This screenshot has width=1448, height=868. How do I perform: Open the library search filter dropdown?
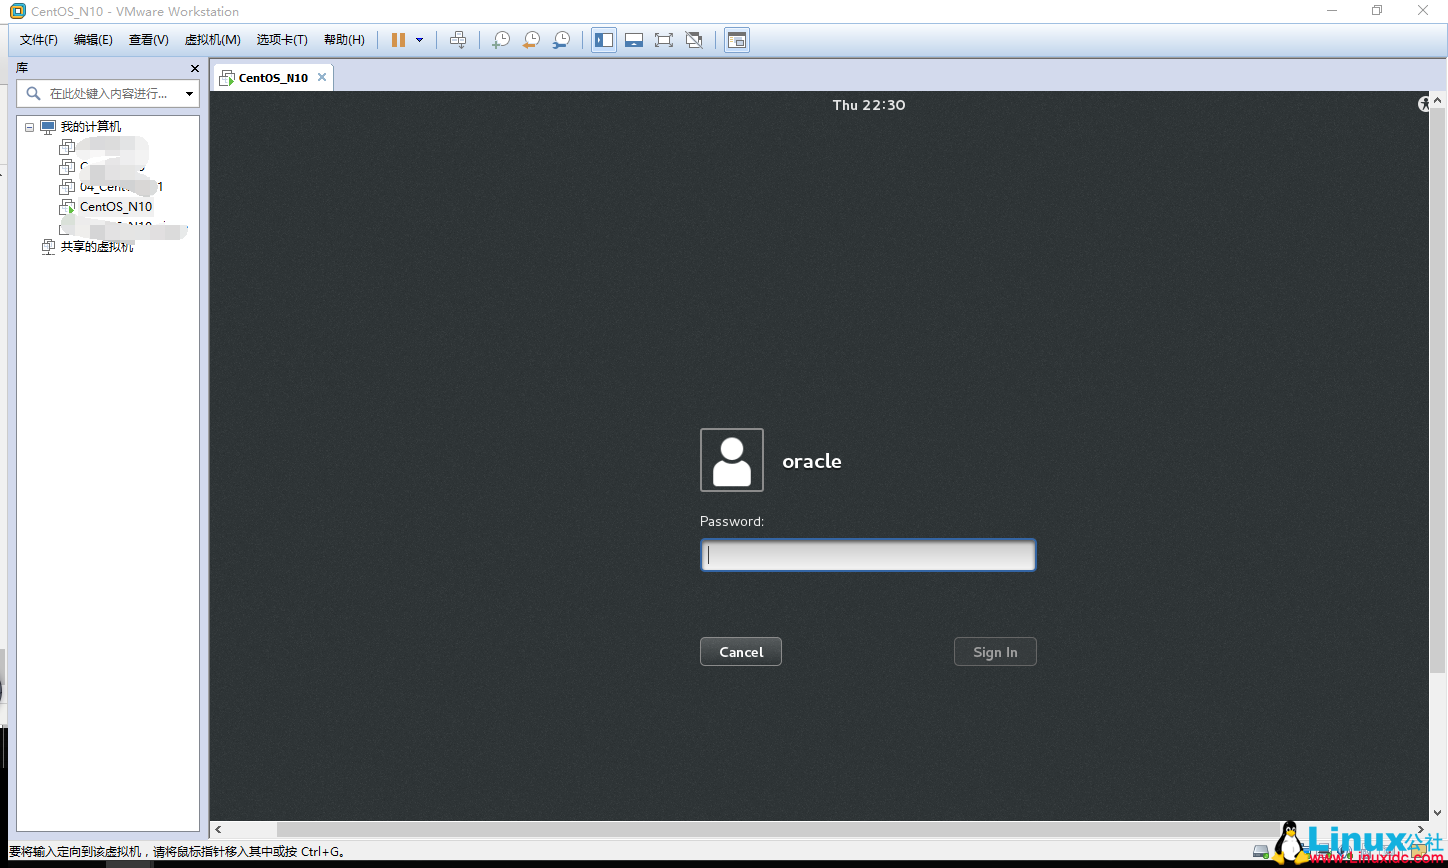[189, 93]
